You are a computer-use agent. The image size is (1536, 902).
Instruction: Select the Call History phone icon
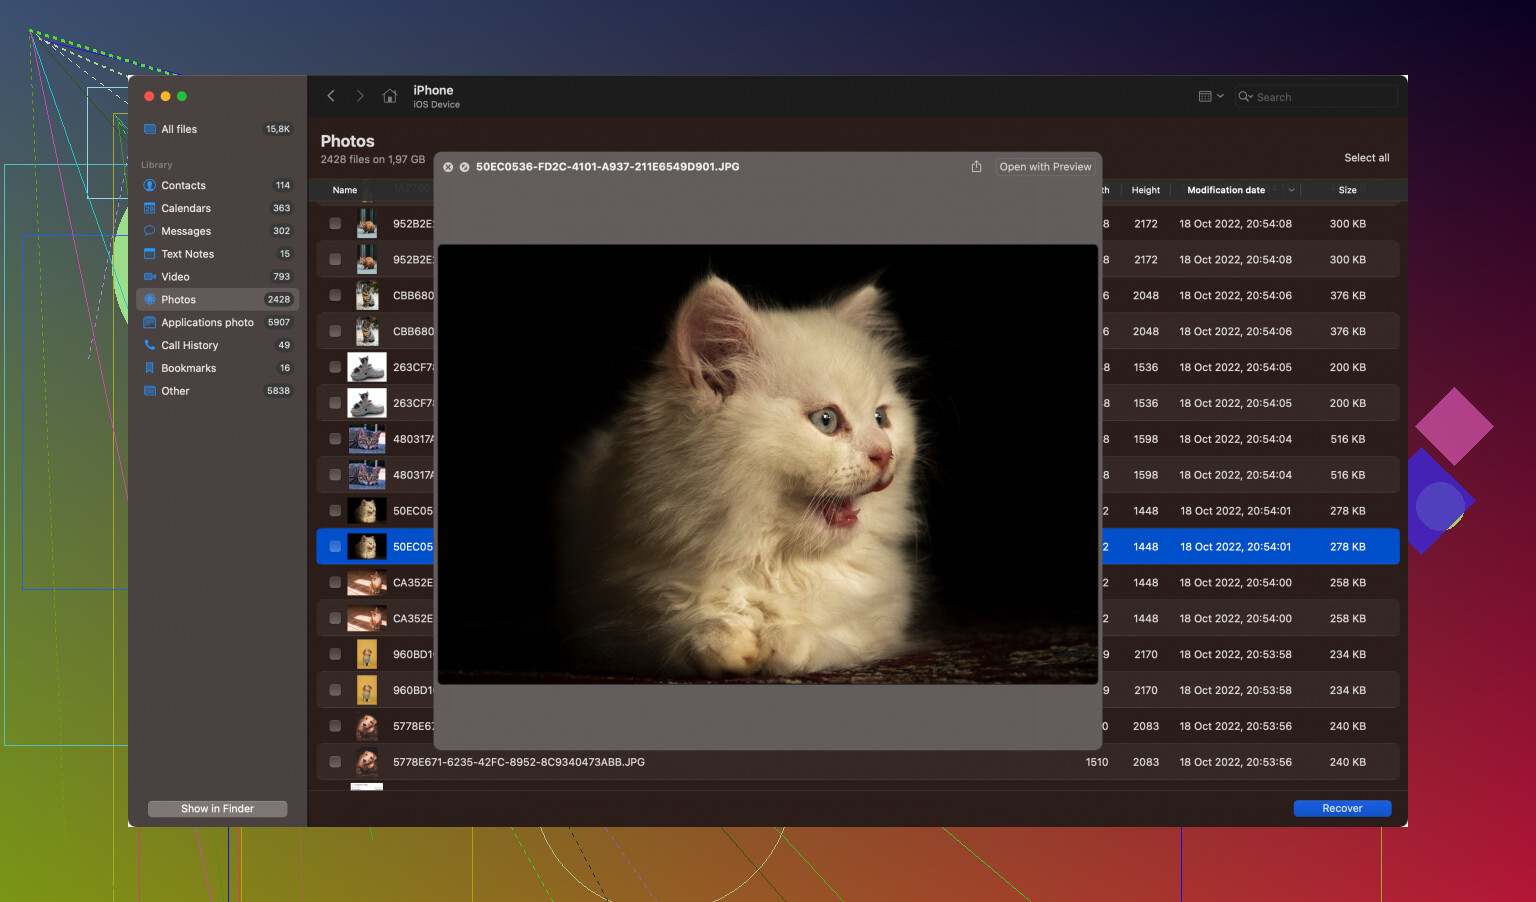tap(150, 345)
